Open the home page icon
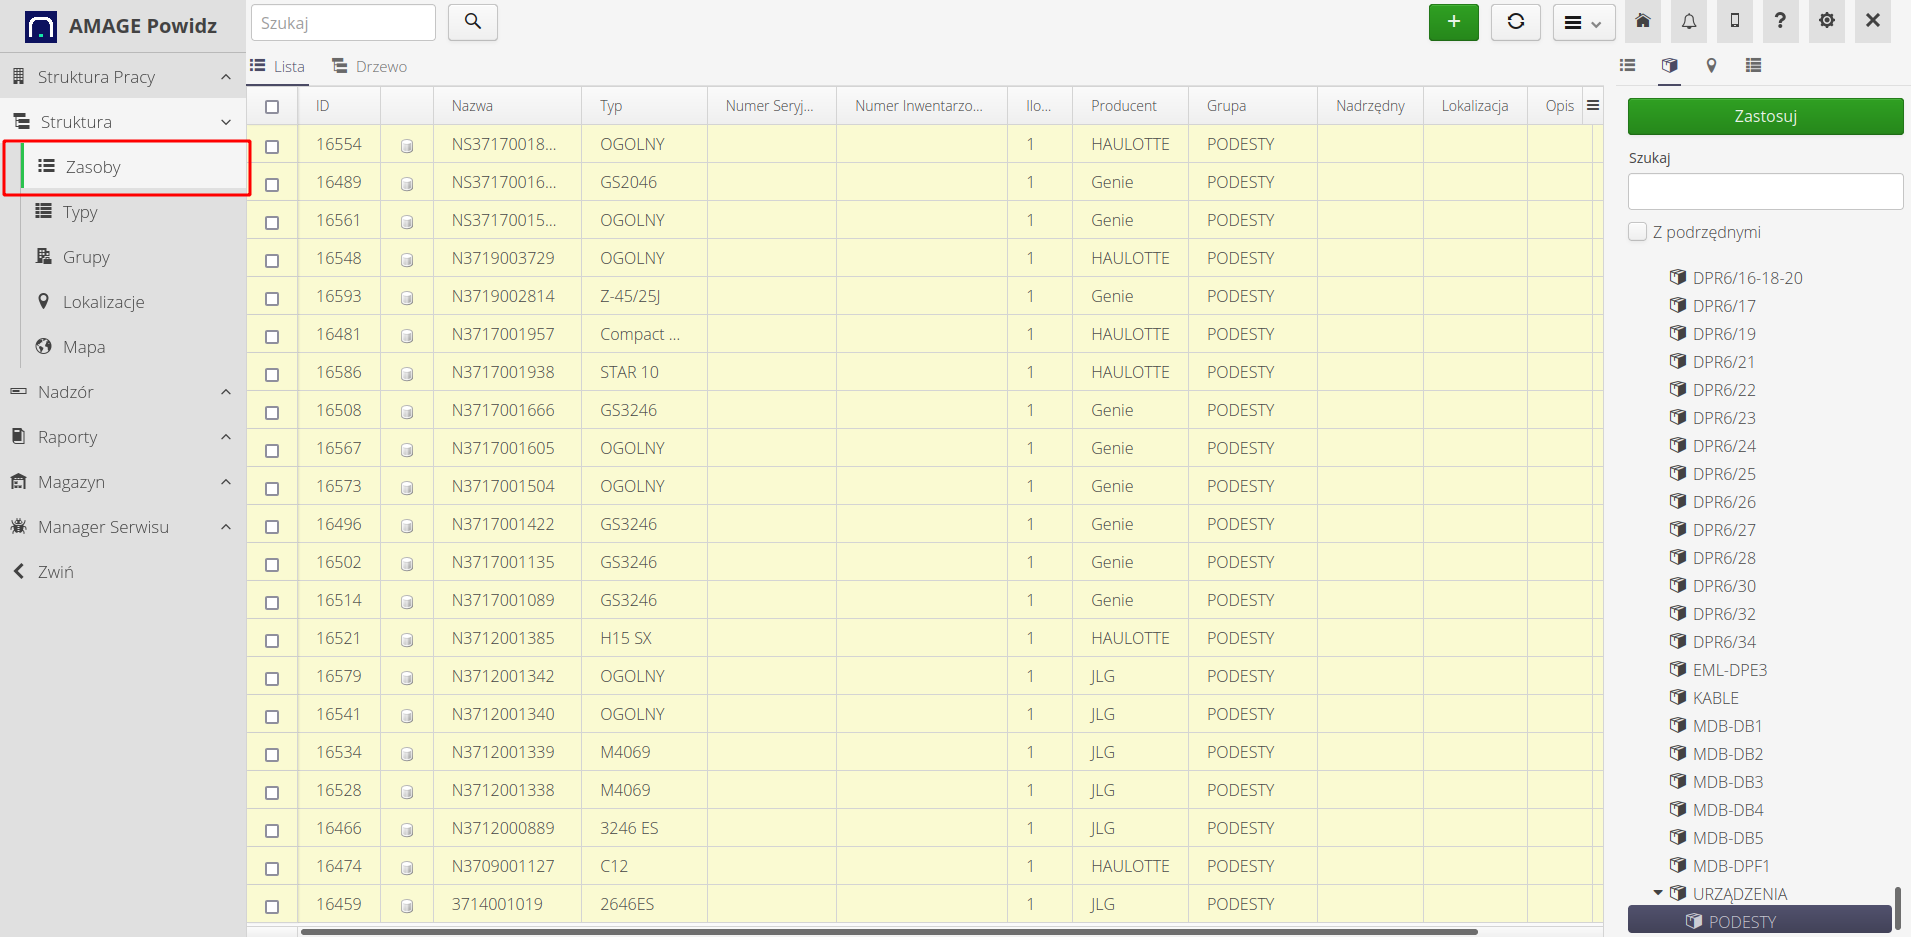 click(1642, 21)
